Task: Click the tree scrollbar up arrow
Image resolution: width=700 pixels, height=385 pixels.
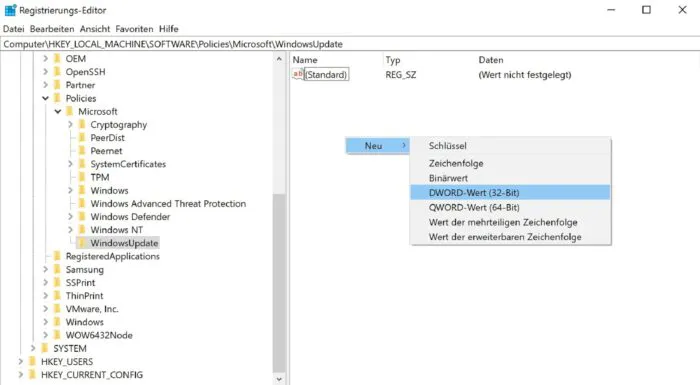Action: coord(279,59)
